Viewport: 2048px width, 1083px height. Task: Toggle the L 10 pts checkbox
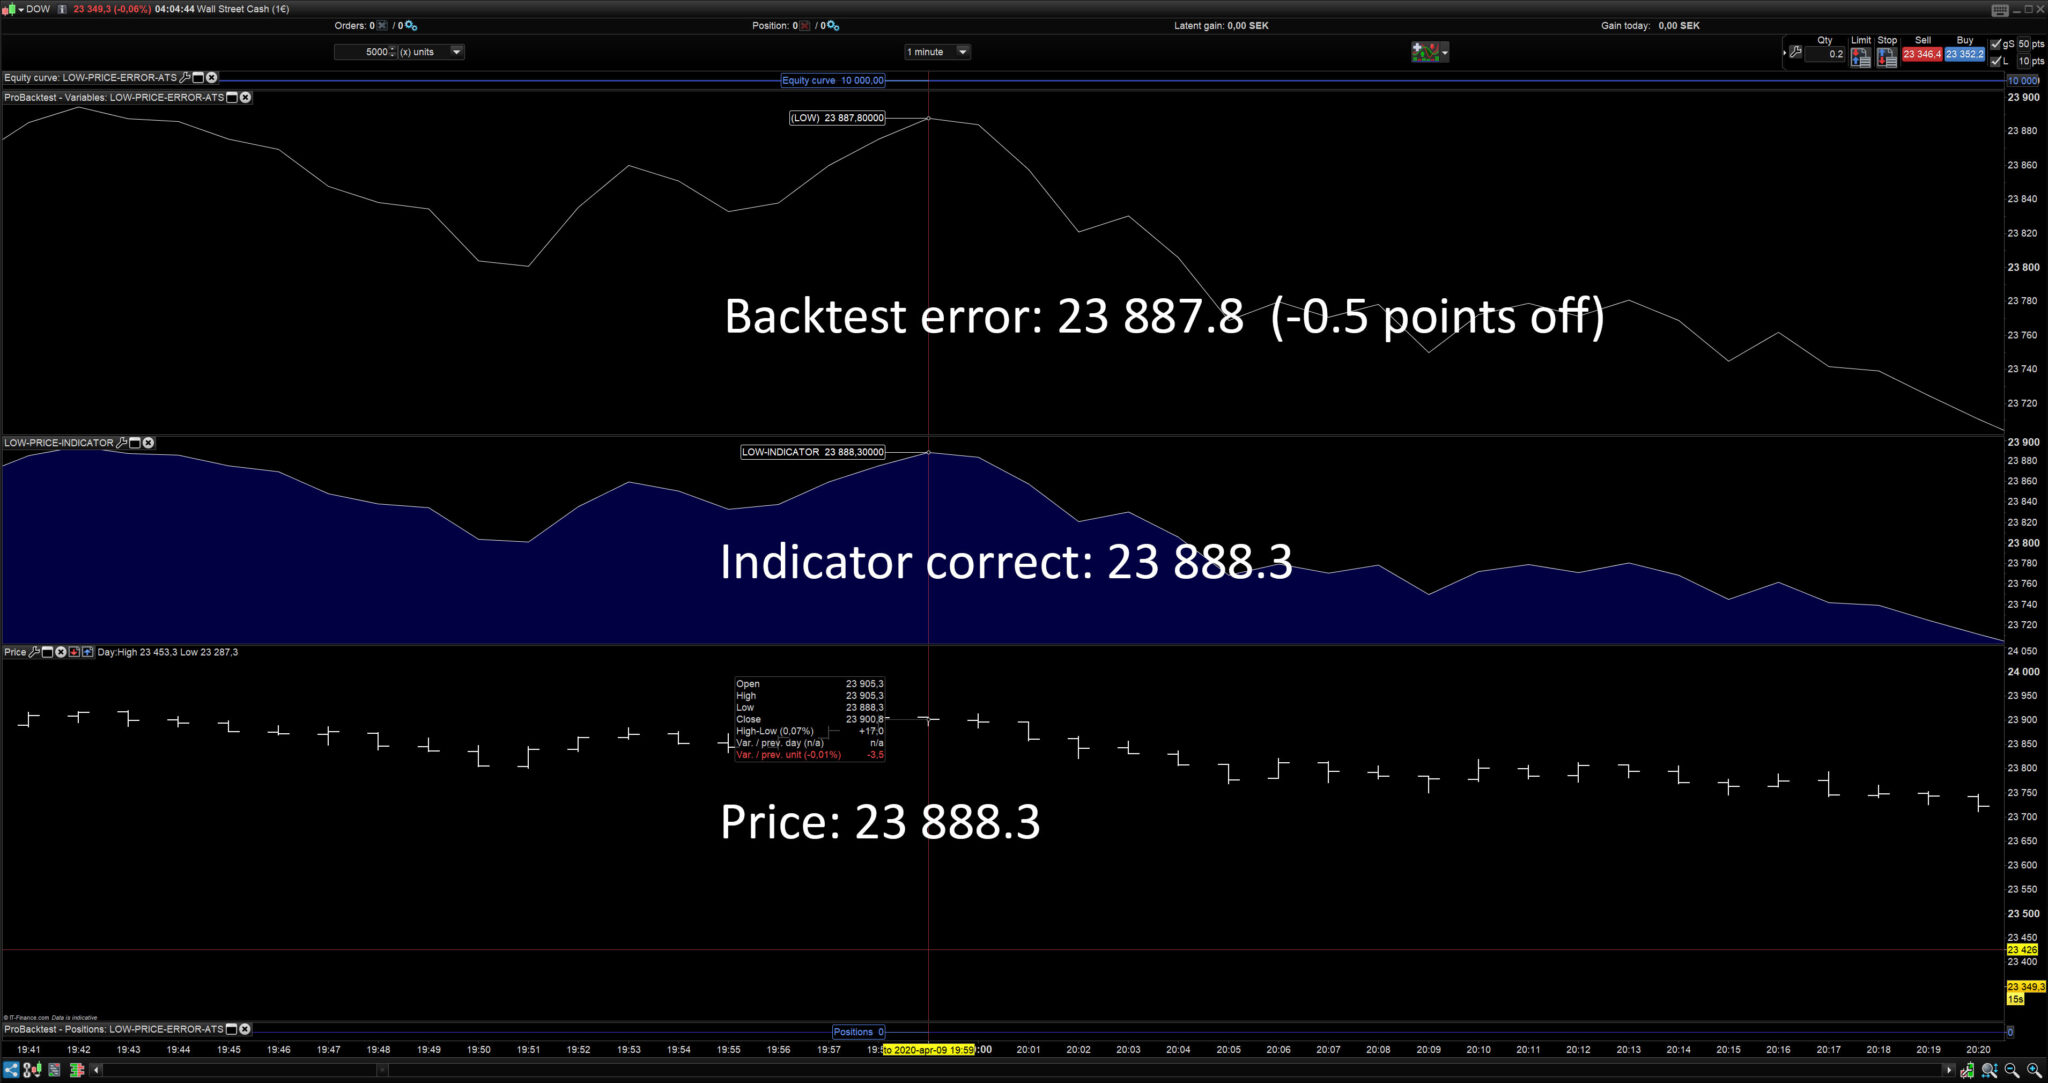(x=1996, y=61)
